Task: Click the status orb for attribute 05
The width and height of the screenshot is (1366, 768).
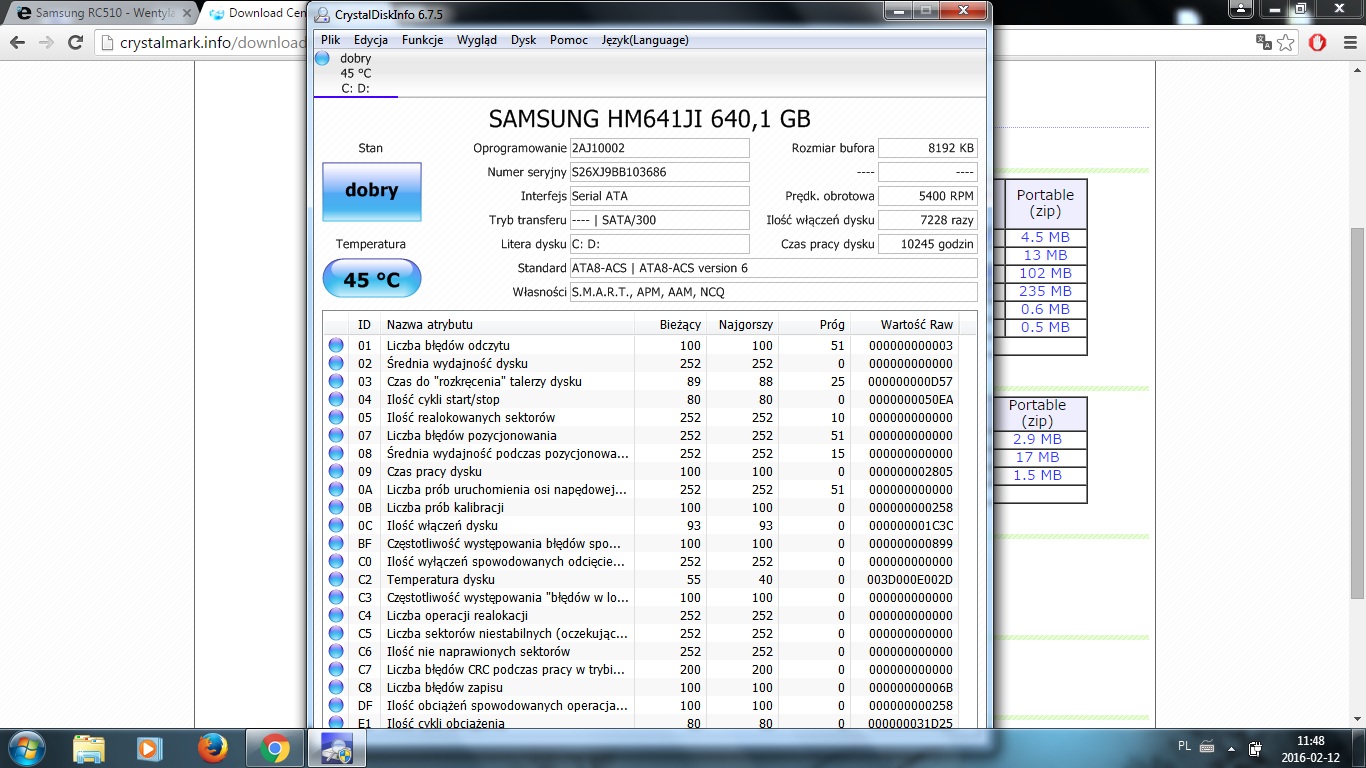Action: coord(336,417)
